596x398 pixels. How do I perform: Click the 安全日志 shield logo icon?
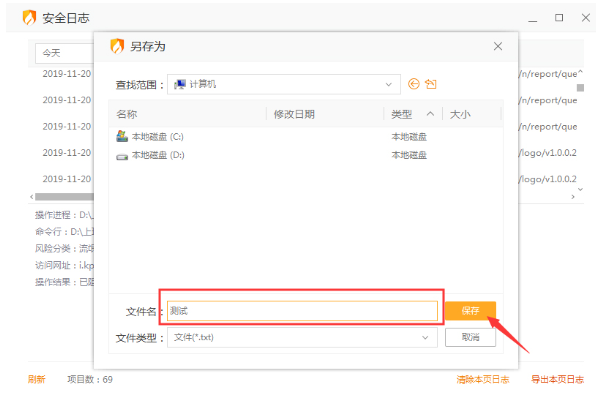coord(29,17)
